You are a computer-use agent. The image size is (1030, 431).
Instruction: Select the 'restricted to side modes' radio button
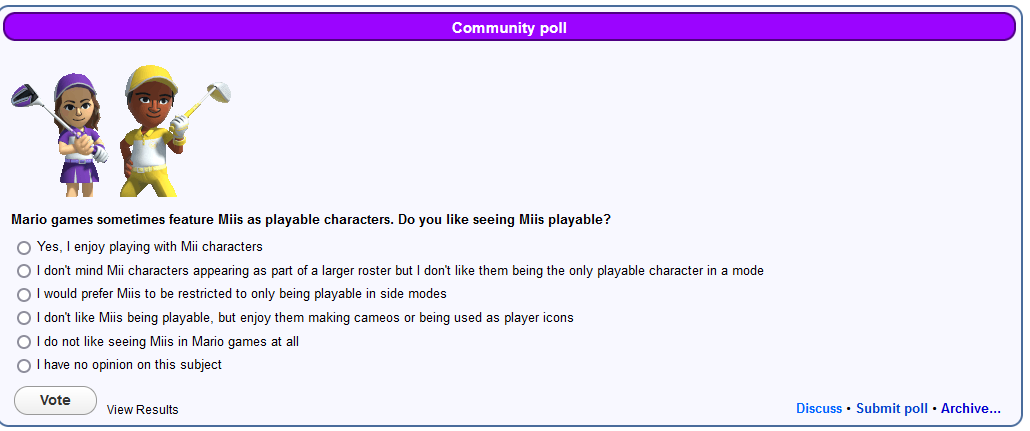(24, 295)
